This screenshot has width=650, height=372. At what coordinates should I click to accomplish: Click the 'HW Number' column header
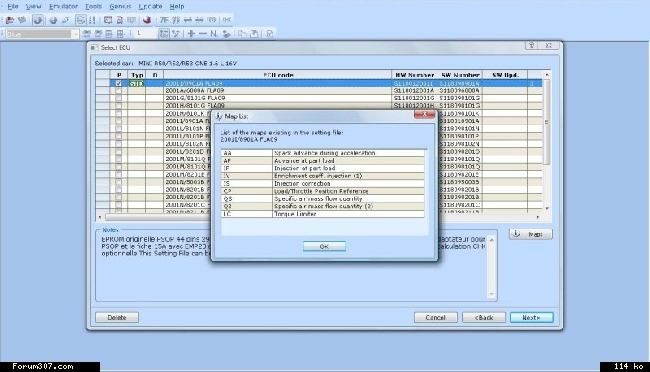415,75
